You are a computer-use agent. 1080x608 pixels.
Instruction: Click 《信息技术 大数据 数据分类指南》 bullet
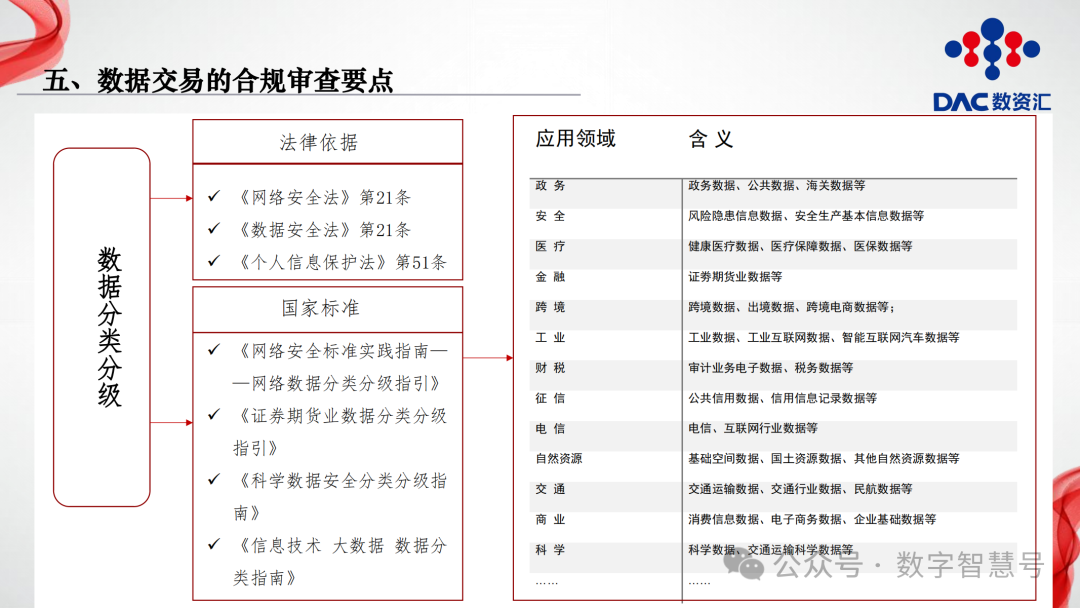(341, 561)
